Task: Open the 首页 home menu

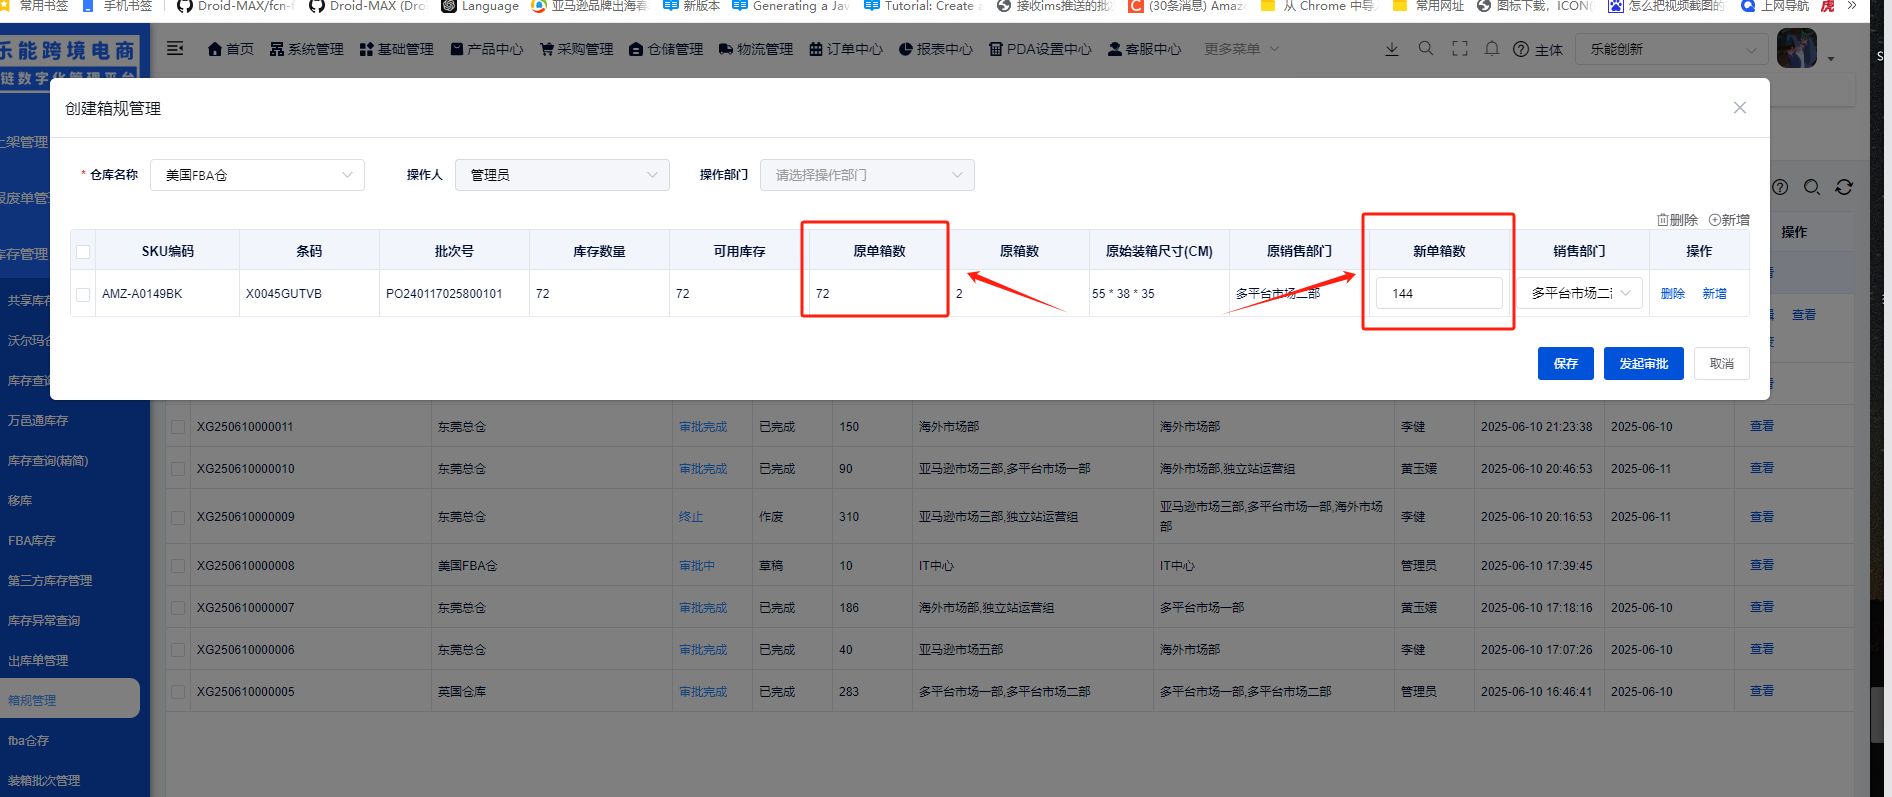Action: [x=230, y=49]
